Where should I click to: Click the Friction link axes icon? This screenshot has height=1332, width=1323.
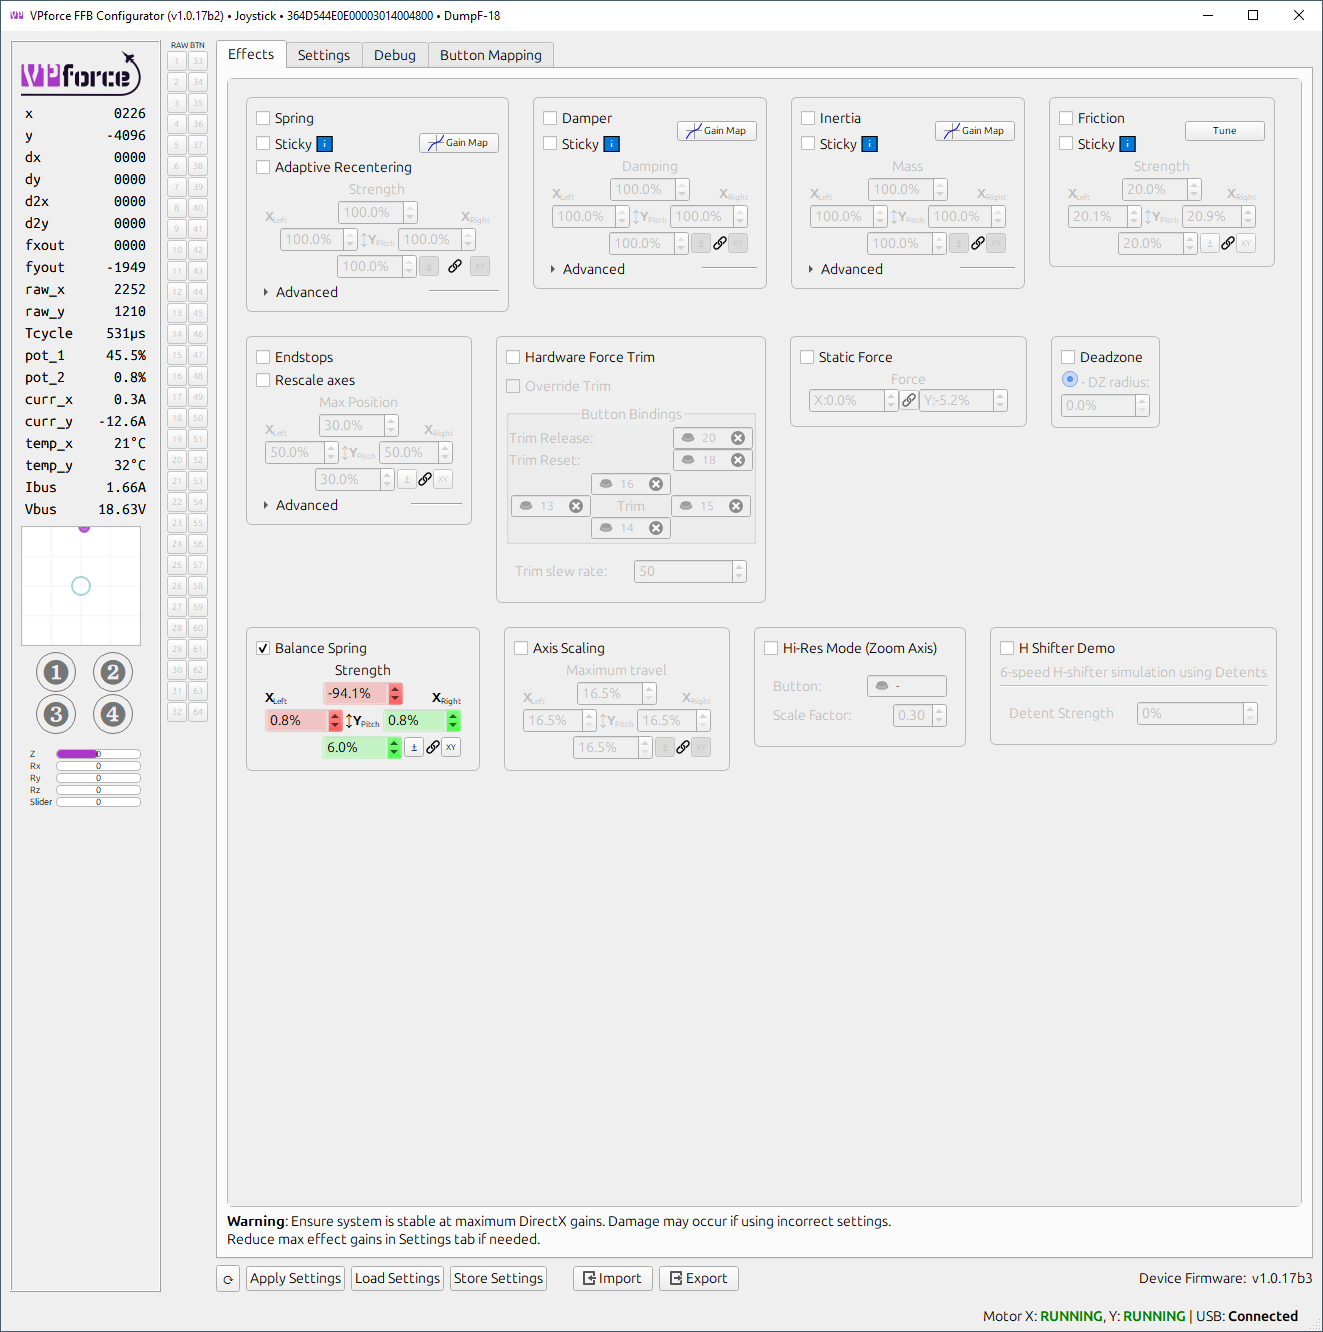click(1228, 243)
